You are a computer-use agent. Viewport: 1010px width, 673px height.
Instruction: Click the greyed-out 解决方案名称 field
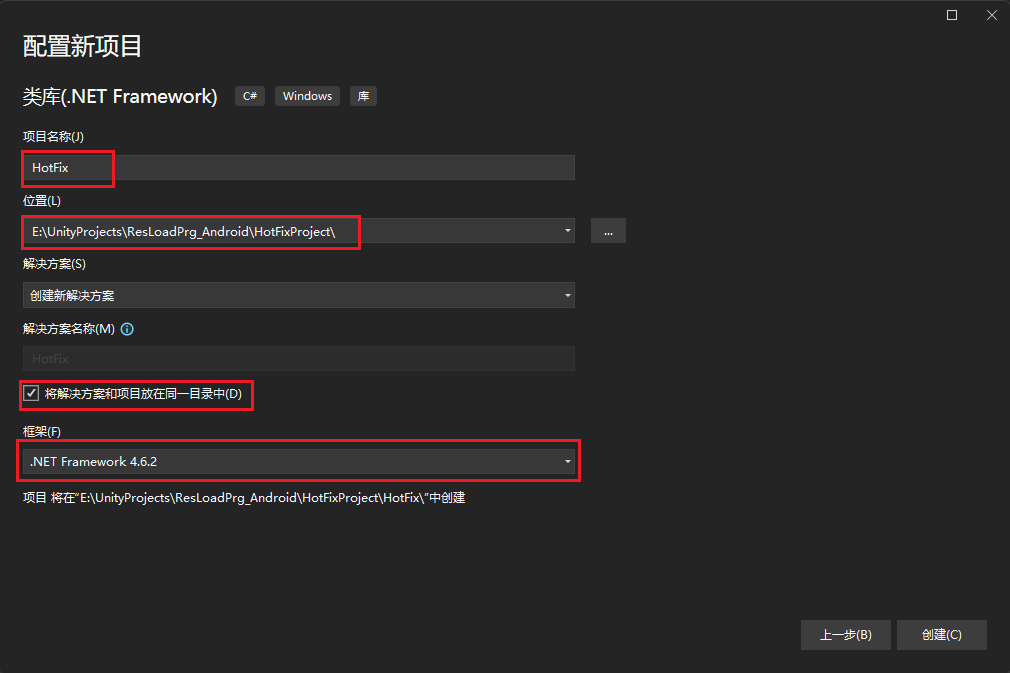pyautogui.click(x=298, y=359)
